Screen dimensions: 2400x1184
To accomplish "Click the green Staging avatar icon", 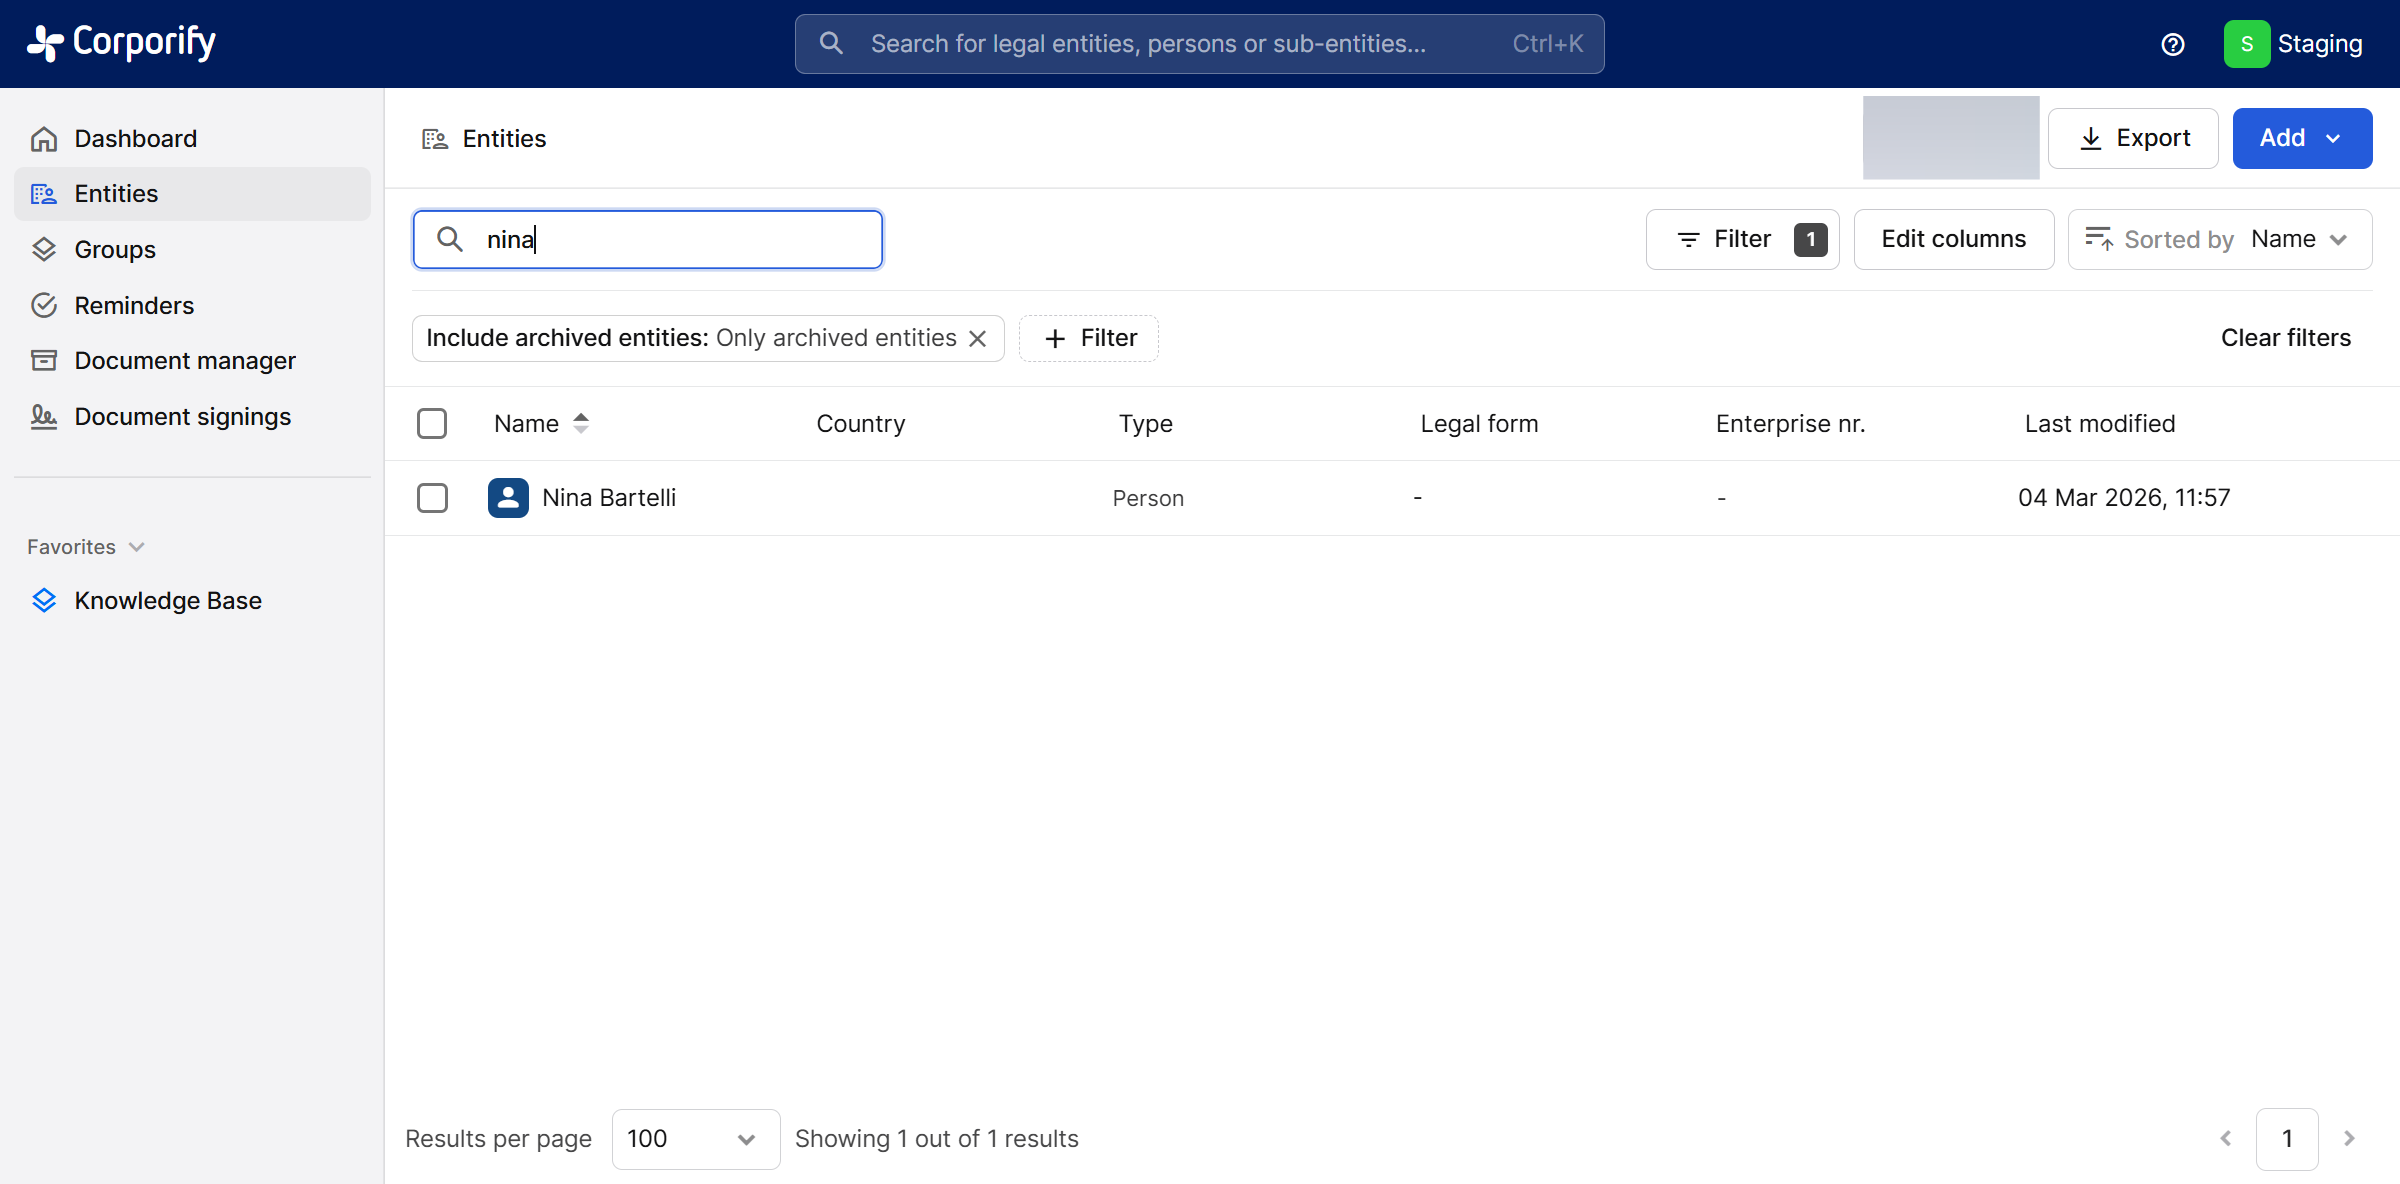I will (x=2246, y=44).
